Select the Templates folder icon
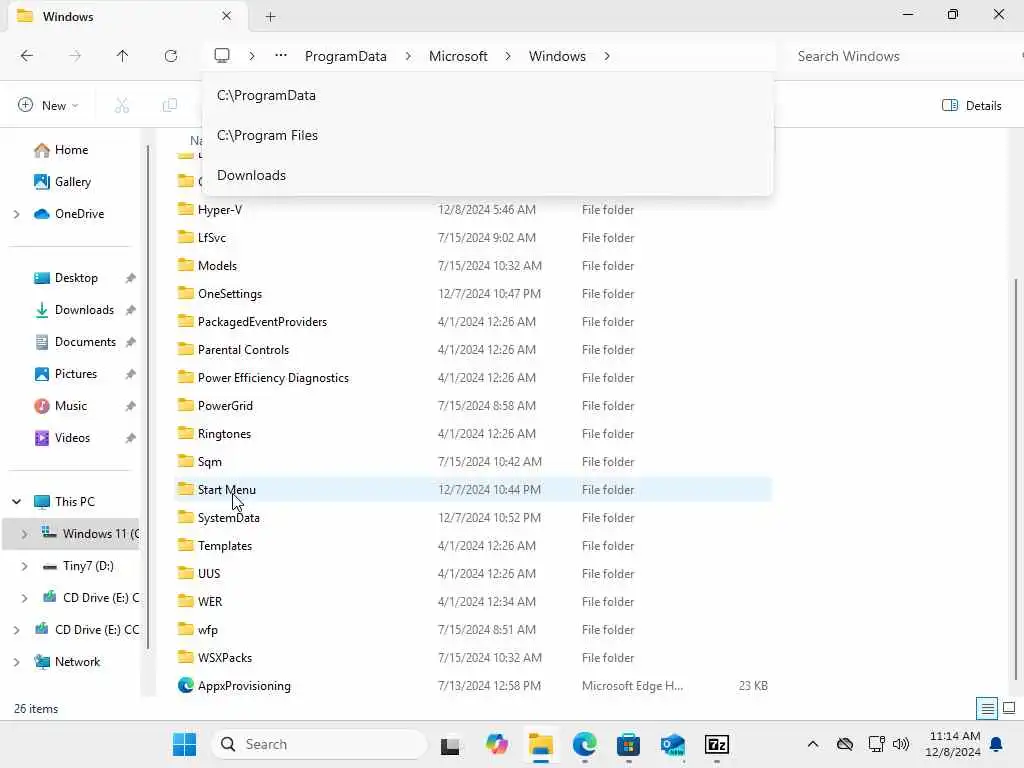Viewport: 1024px width, 768px height. [x=185, y=545]
